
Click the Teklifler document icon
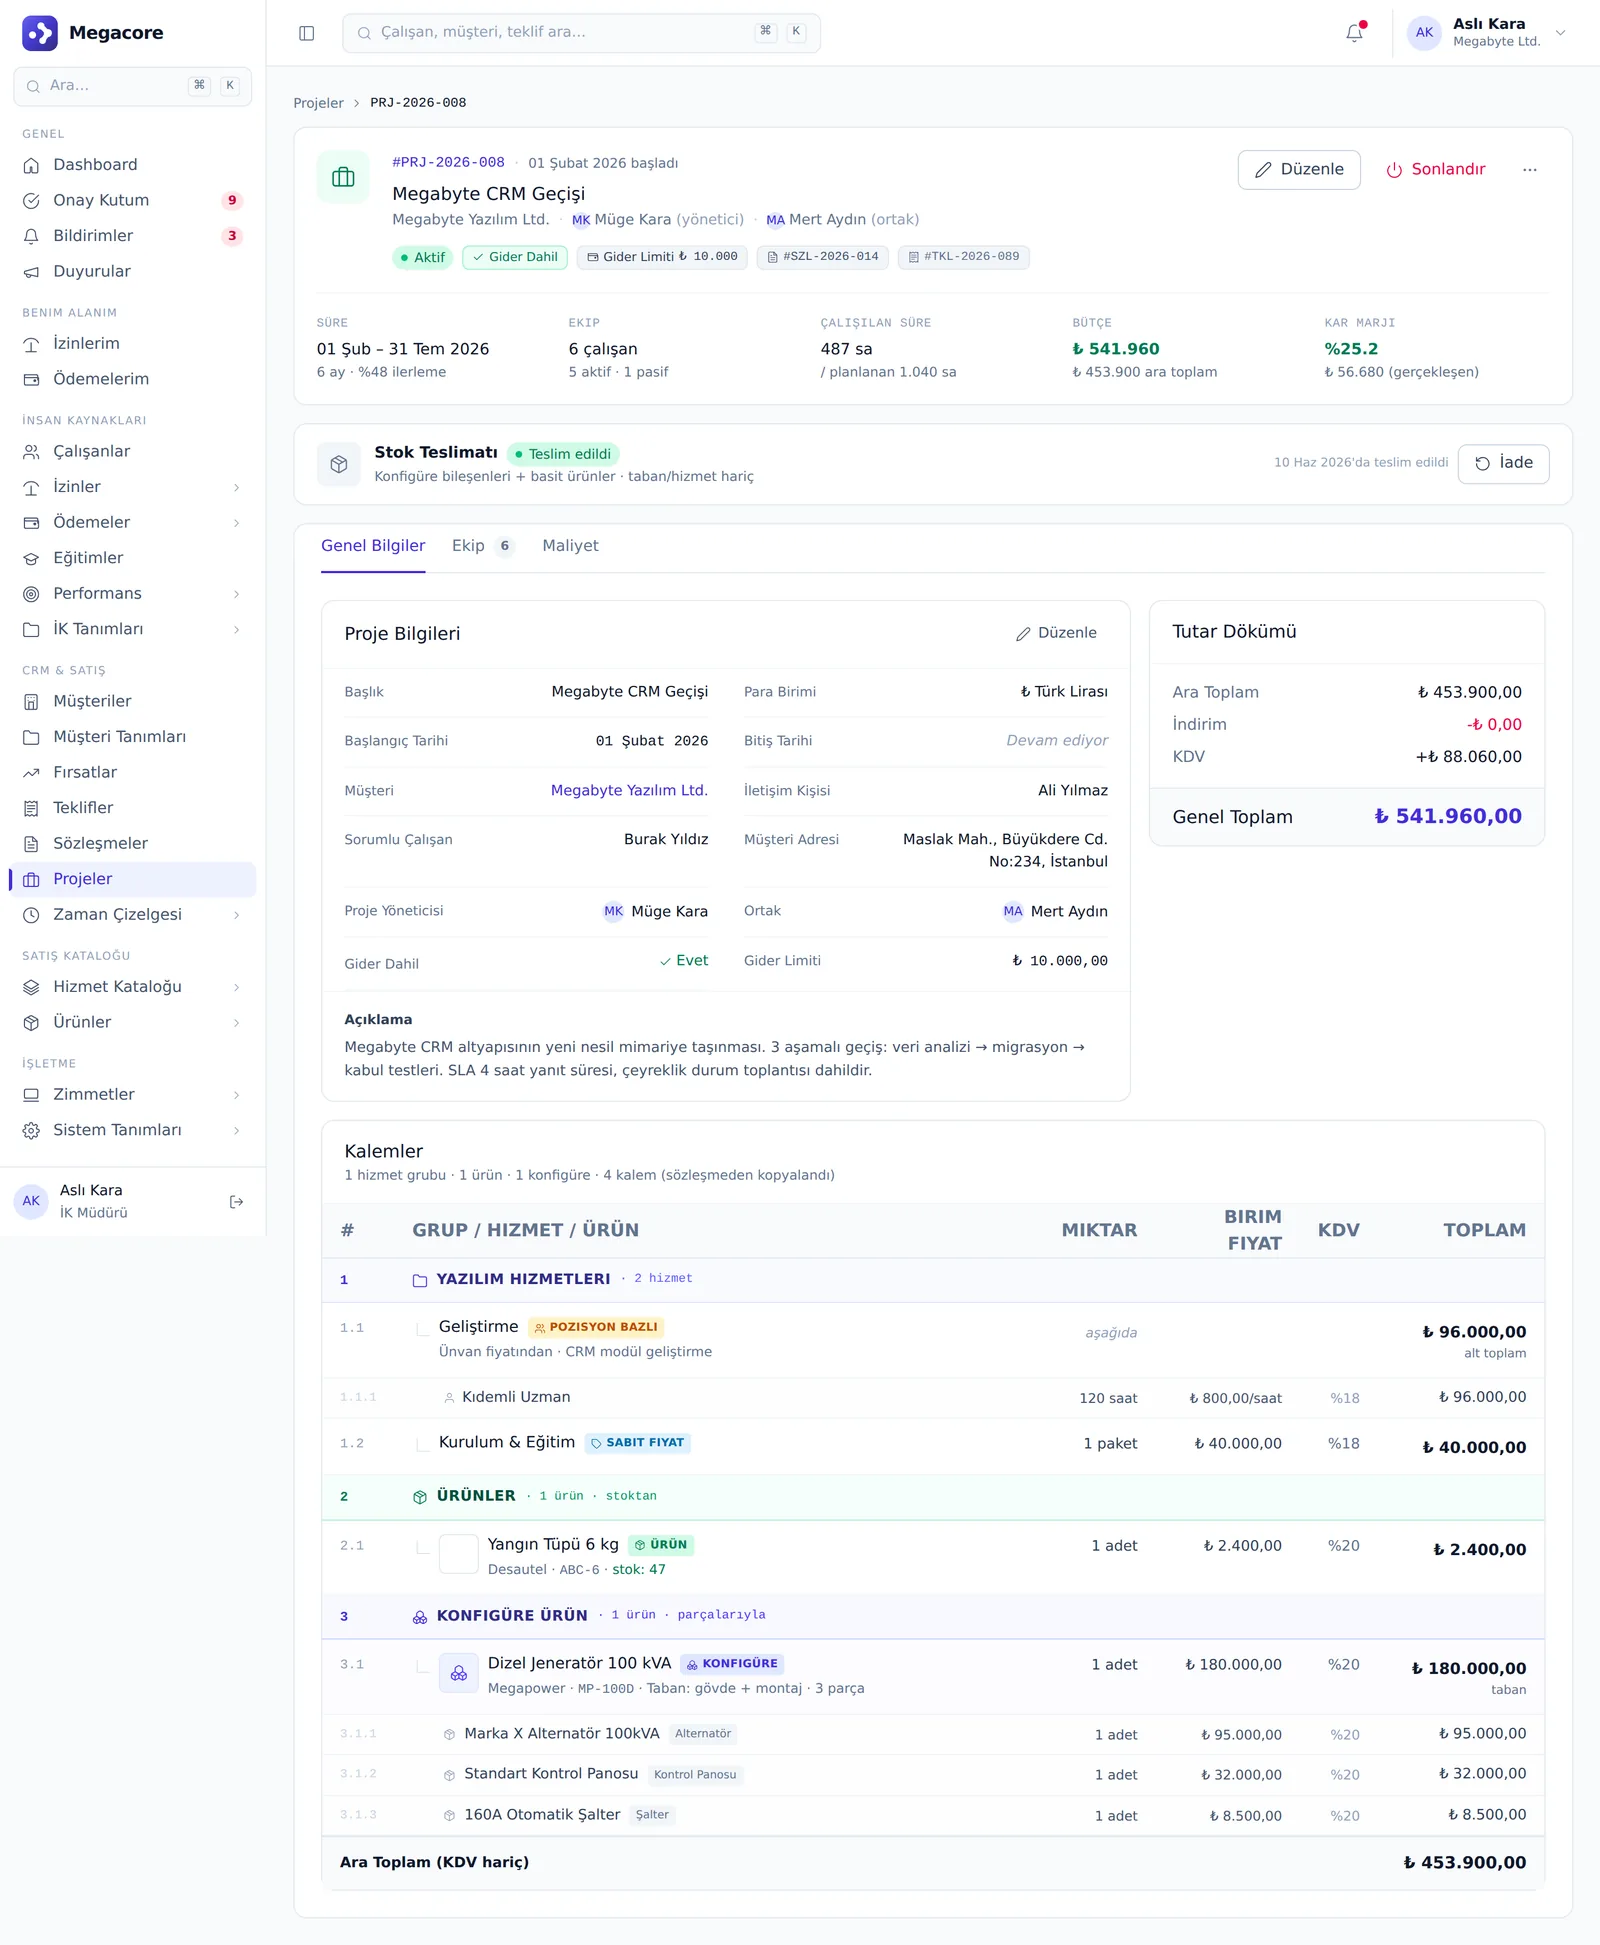(32, 808)
